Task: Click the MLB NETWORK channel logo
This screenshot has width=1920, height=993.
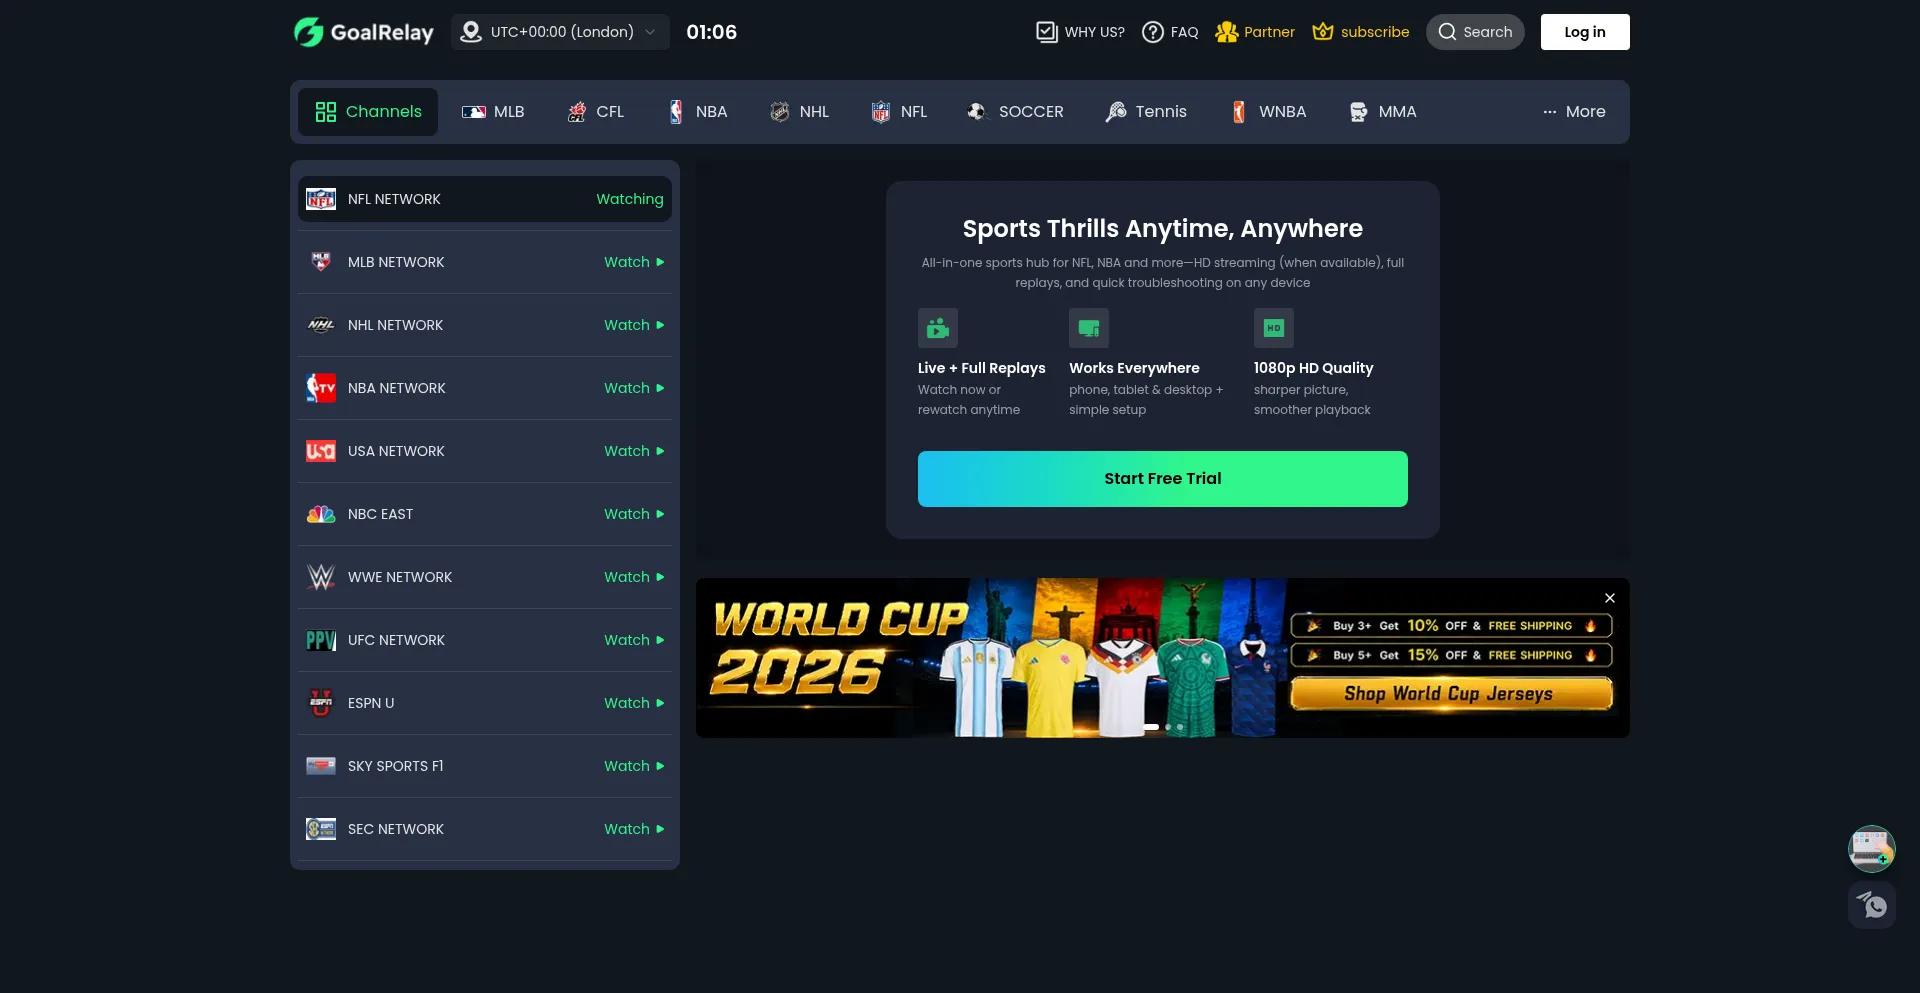Action: pyautogui.click(x=321, y=262)
